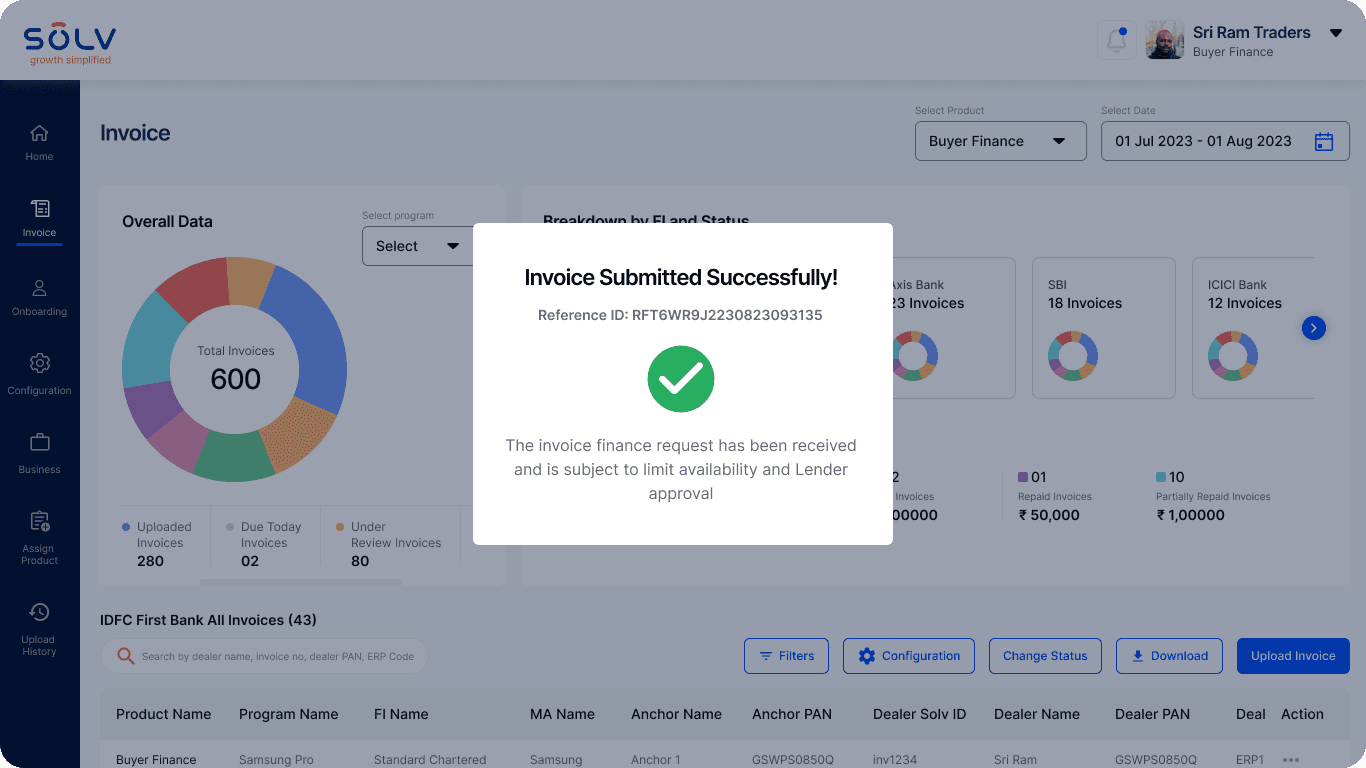Screen dimensions: 1366x768
Task: Click the Product Name column header
Action: [163, 714]
